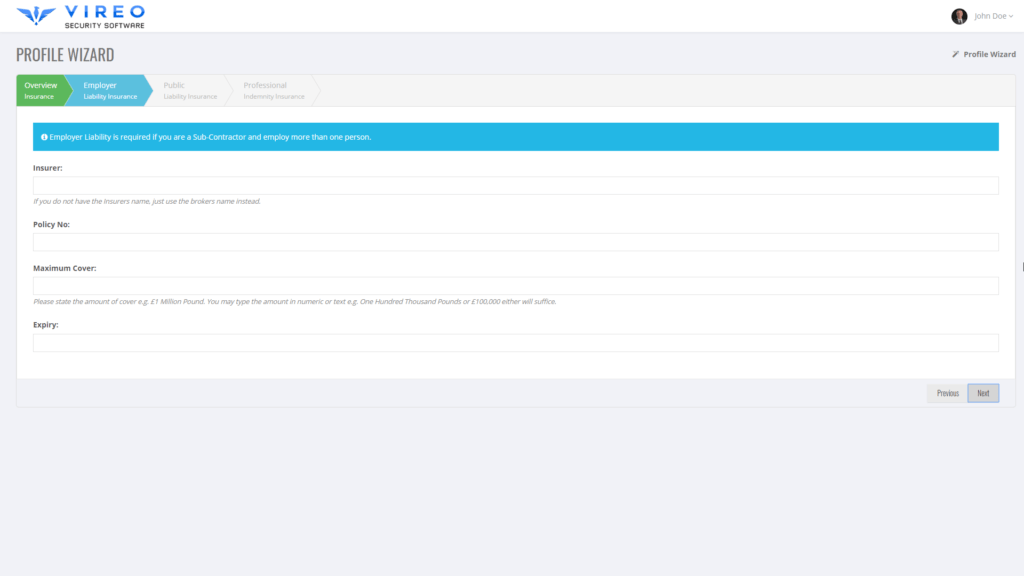Click the Next button
The height and width of the screenshot is (576, 1024).
pyautogui.click(x=982, y=393)
